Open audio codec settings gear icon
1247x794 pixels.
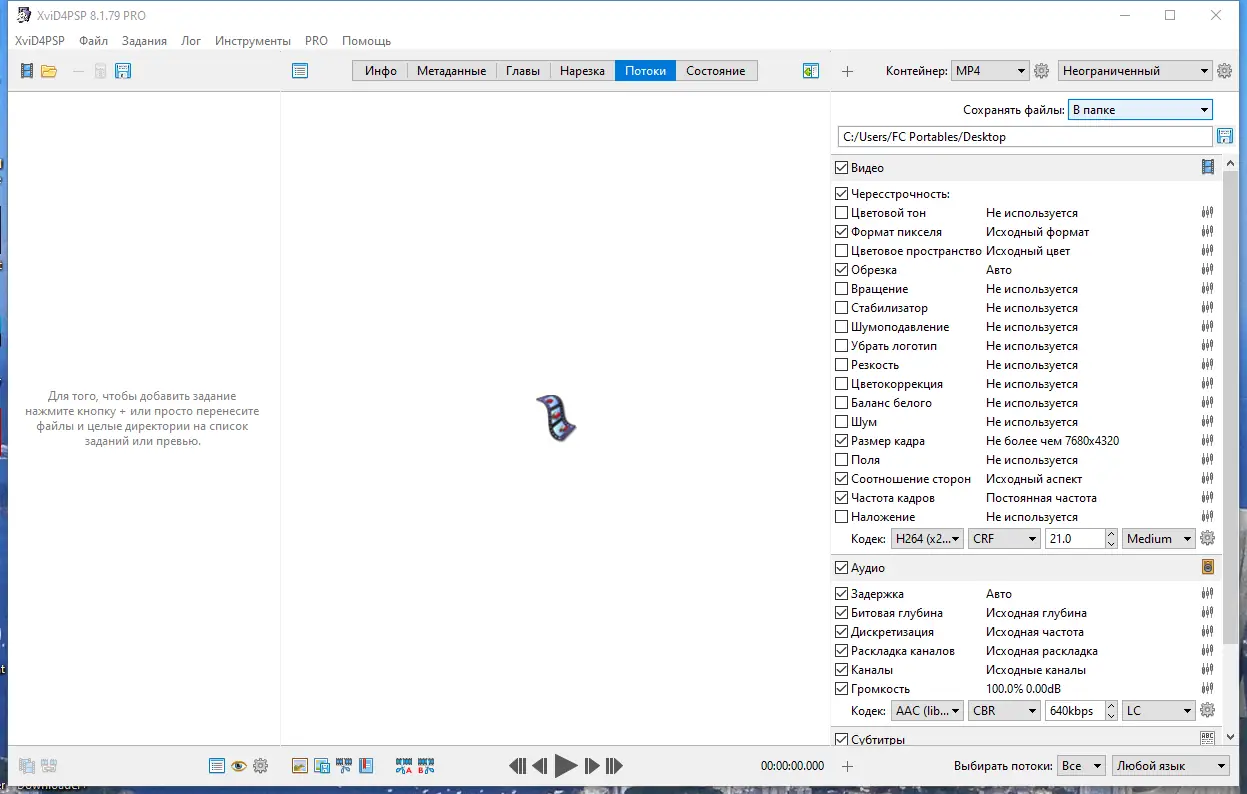pos(1207,710)
